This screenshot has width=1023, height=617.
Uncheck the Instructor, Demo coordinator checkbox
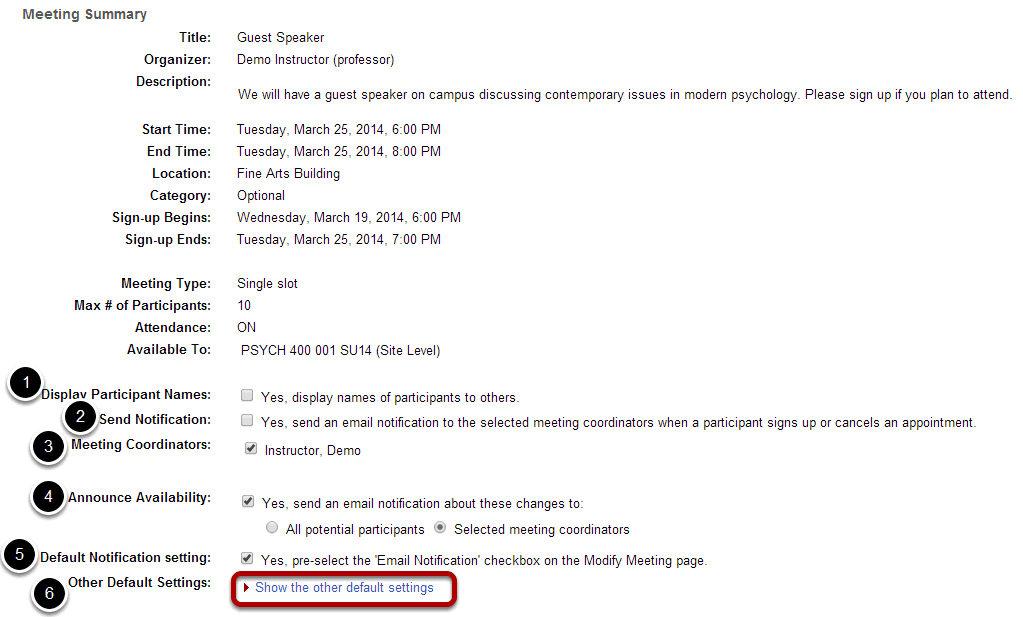point(251,449)
